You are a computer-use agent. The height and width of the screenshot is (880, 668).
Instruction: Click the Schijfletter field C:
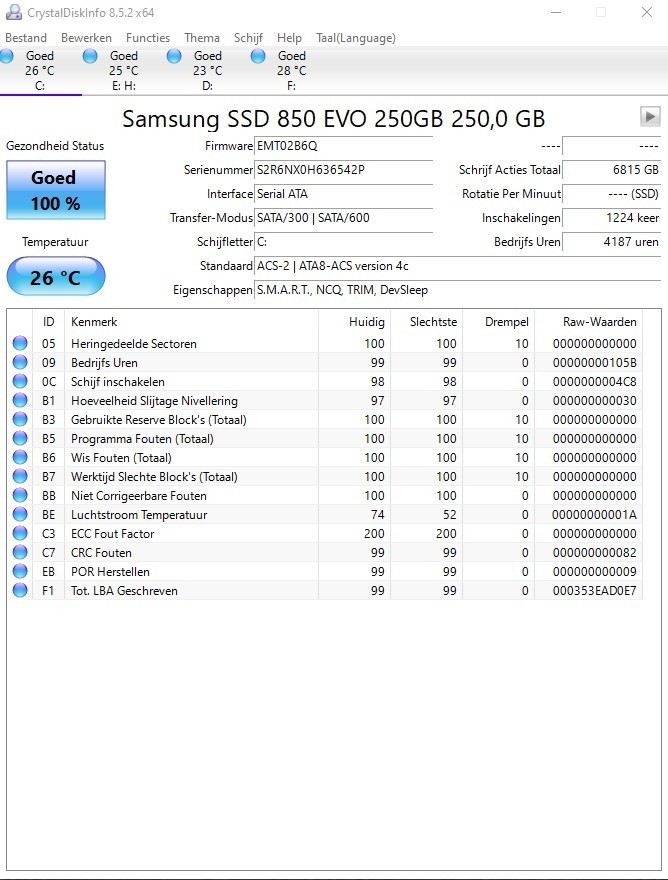pyautogui.click(x=343, y=242)
